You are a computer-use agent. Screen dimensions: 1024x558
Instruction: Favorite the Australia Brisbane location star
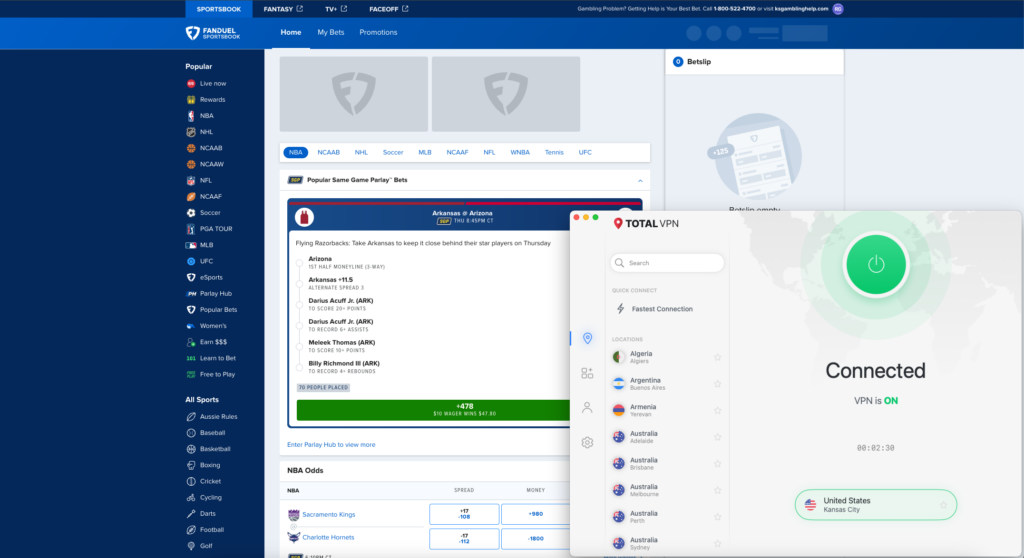[717, 464]
